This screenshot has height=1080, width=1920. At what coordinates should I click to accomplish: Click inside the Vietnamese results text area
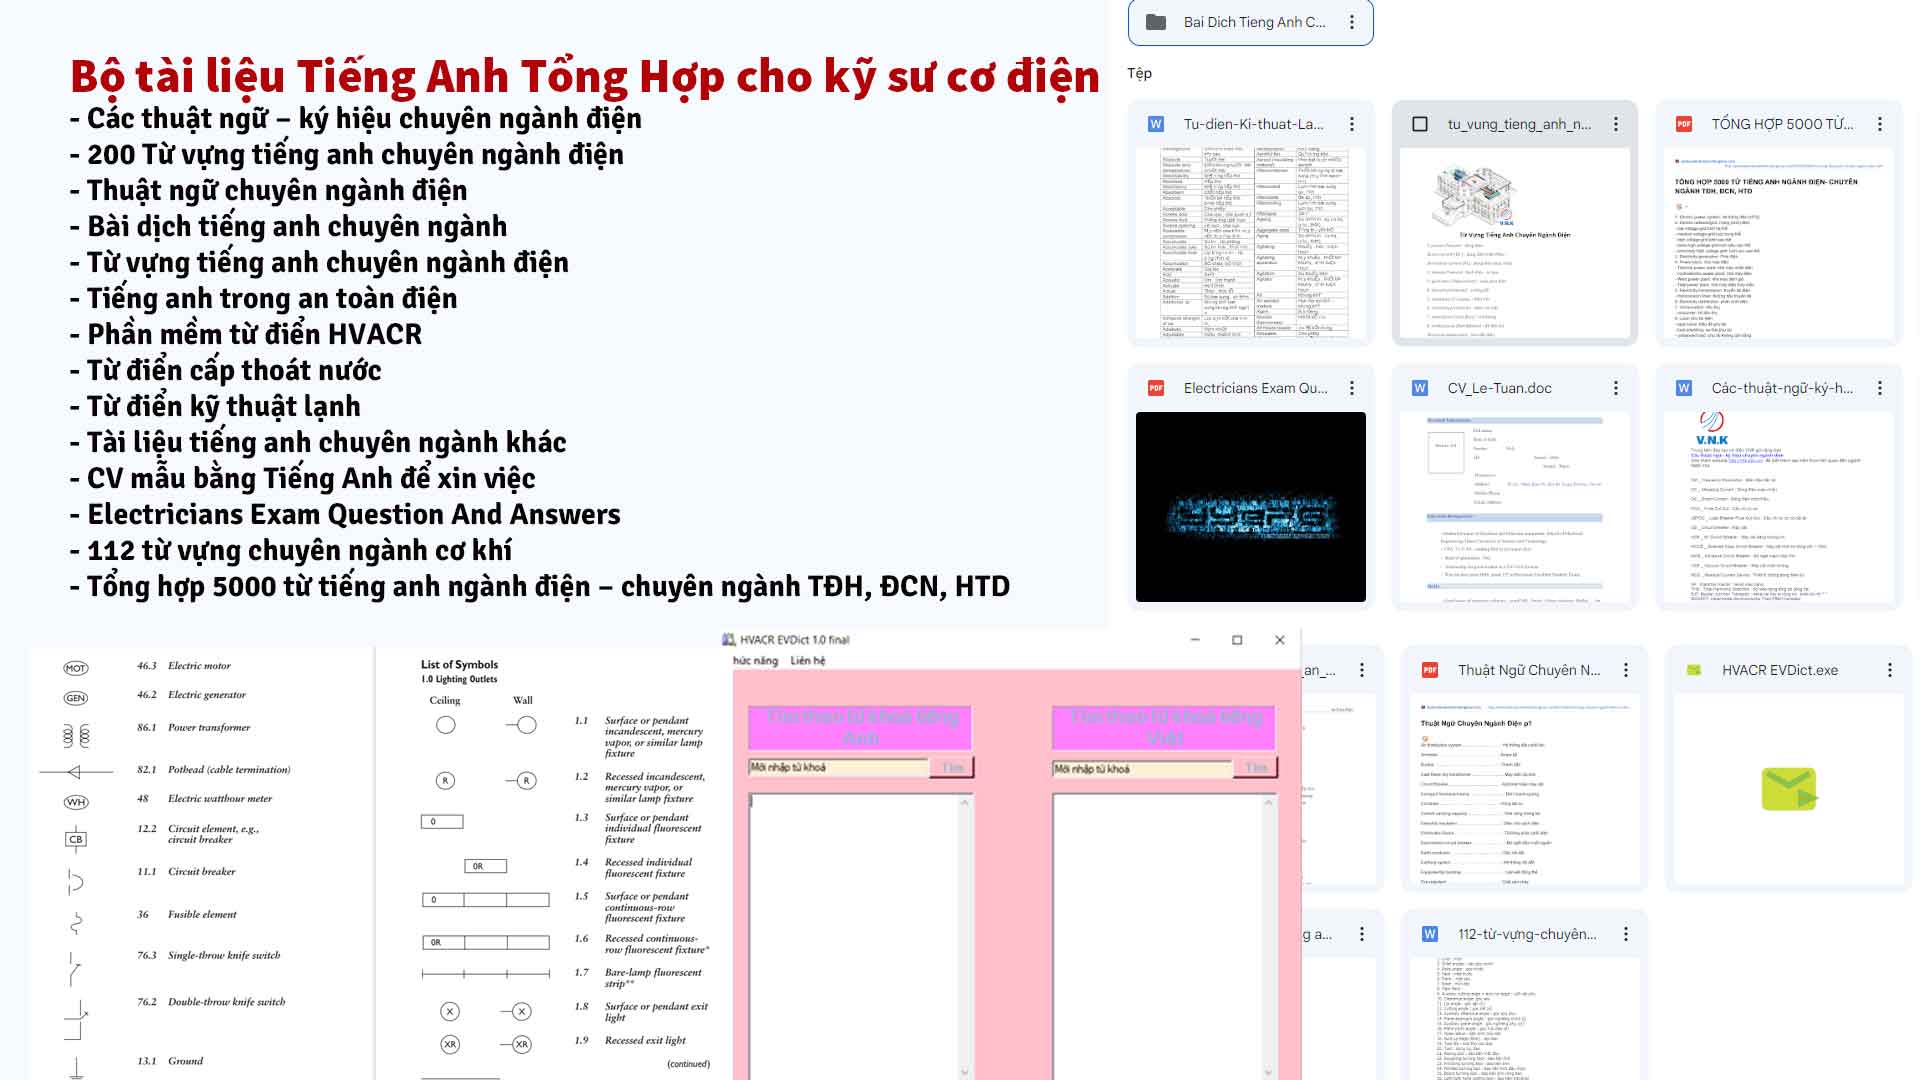click(1157, 937)
